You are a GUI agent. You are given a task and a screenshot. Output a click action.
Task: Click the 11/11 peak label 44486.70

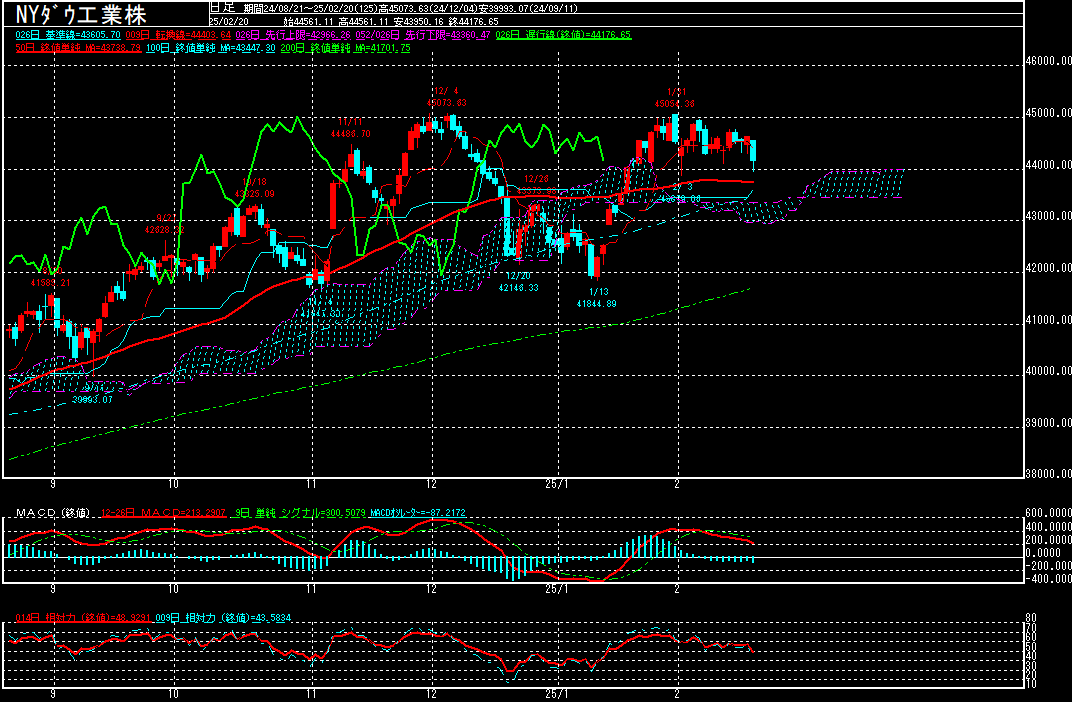[x=351, y=134]
